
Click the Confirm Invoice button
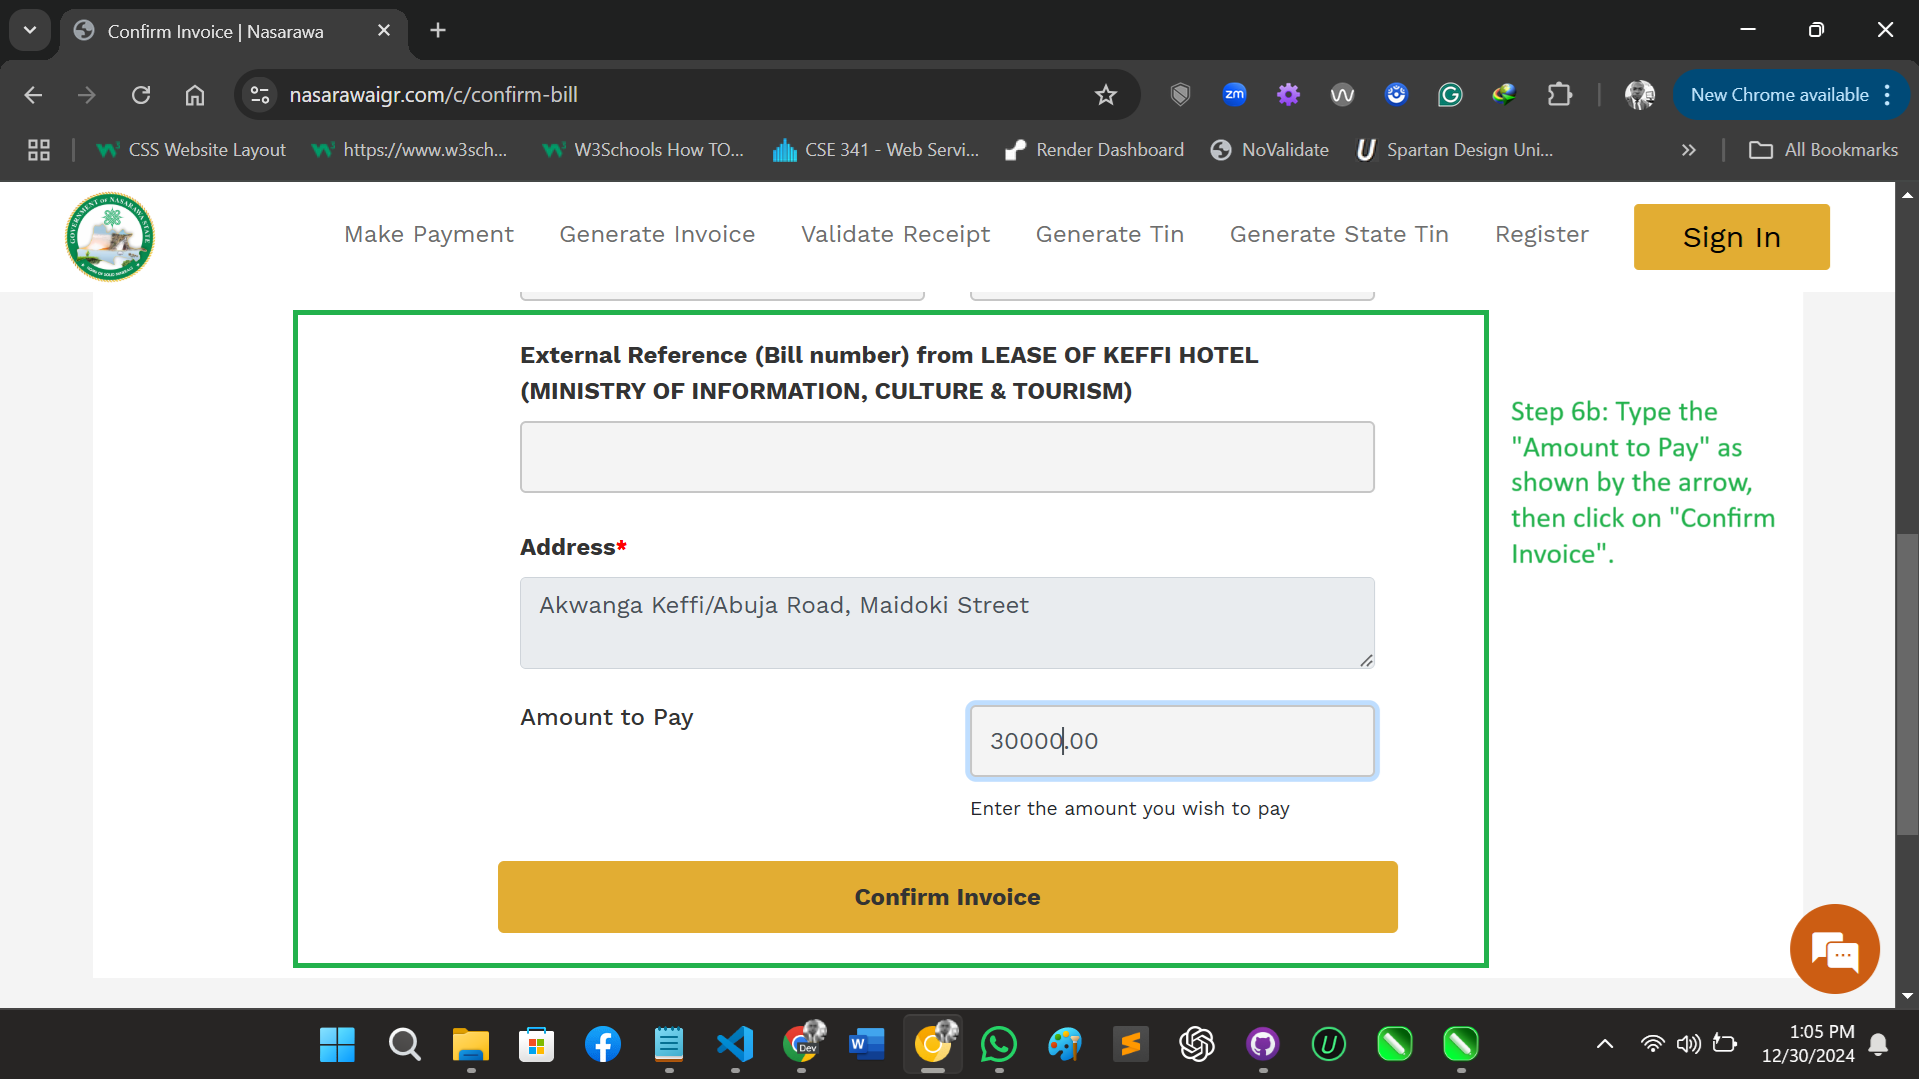click(947, 897)
